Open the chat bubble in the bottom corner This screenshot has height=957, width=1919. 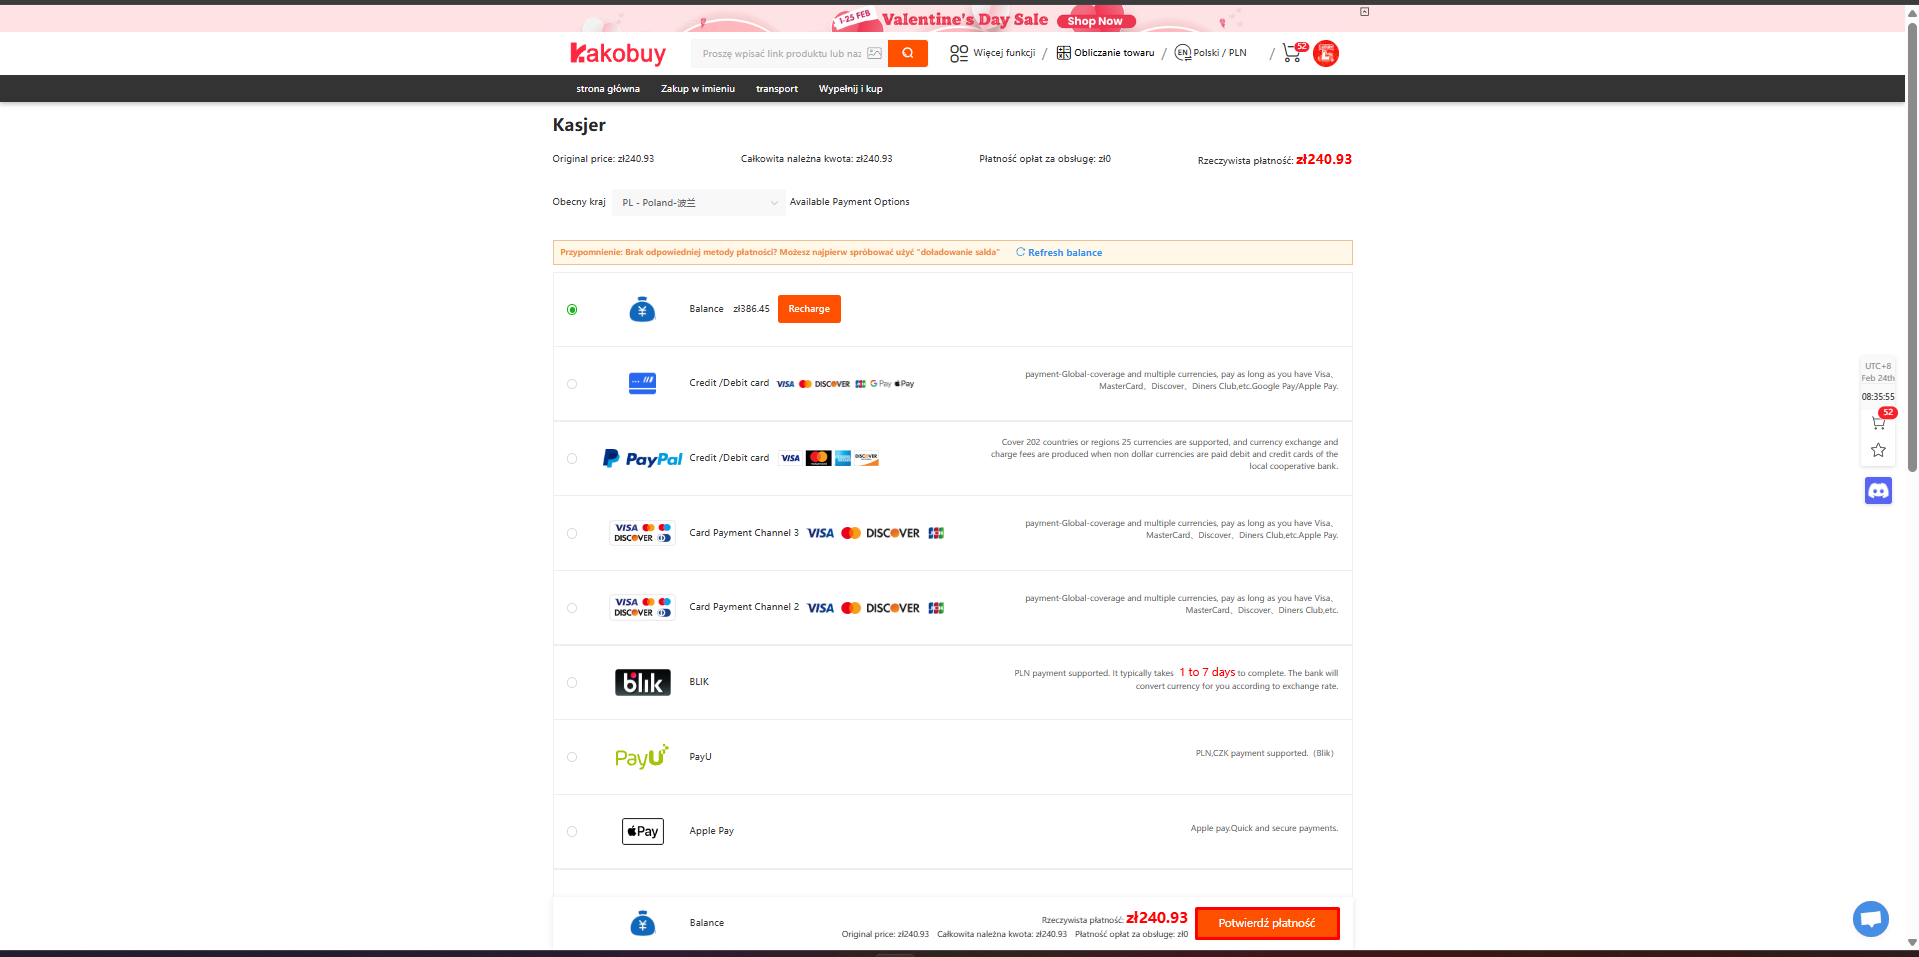coord(1869,918)
